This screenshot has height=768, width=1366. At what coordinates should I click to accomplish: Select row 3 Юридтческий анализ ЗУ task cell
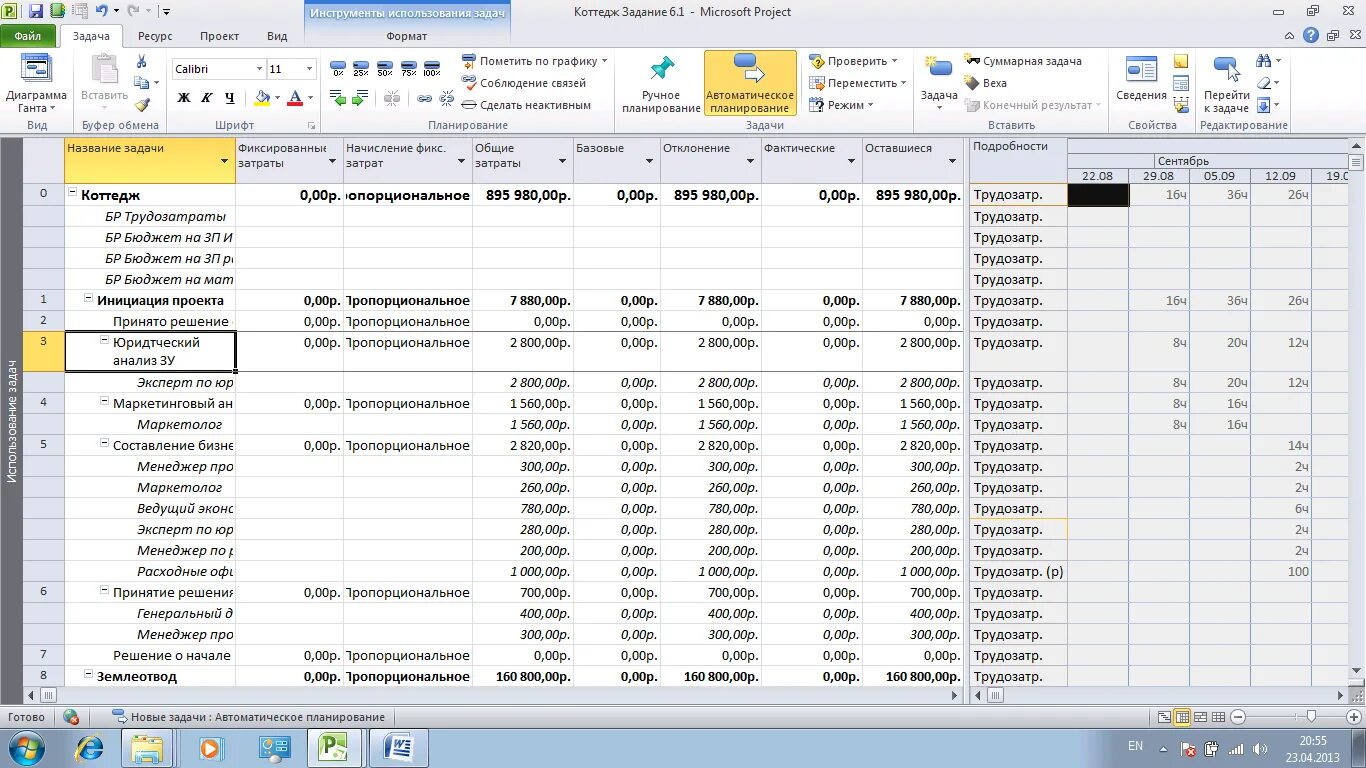pos(150,352)
